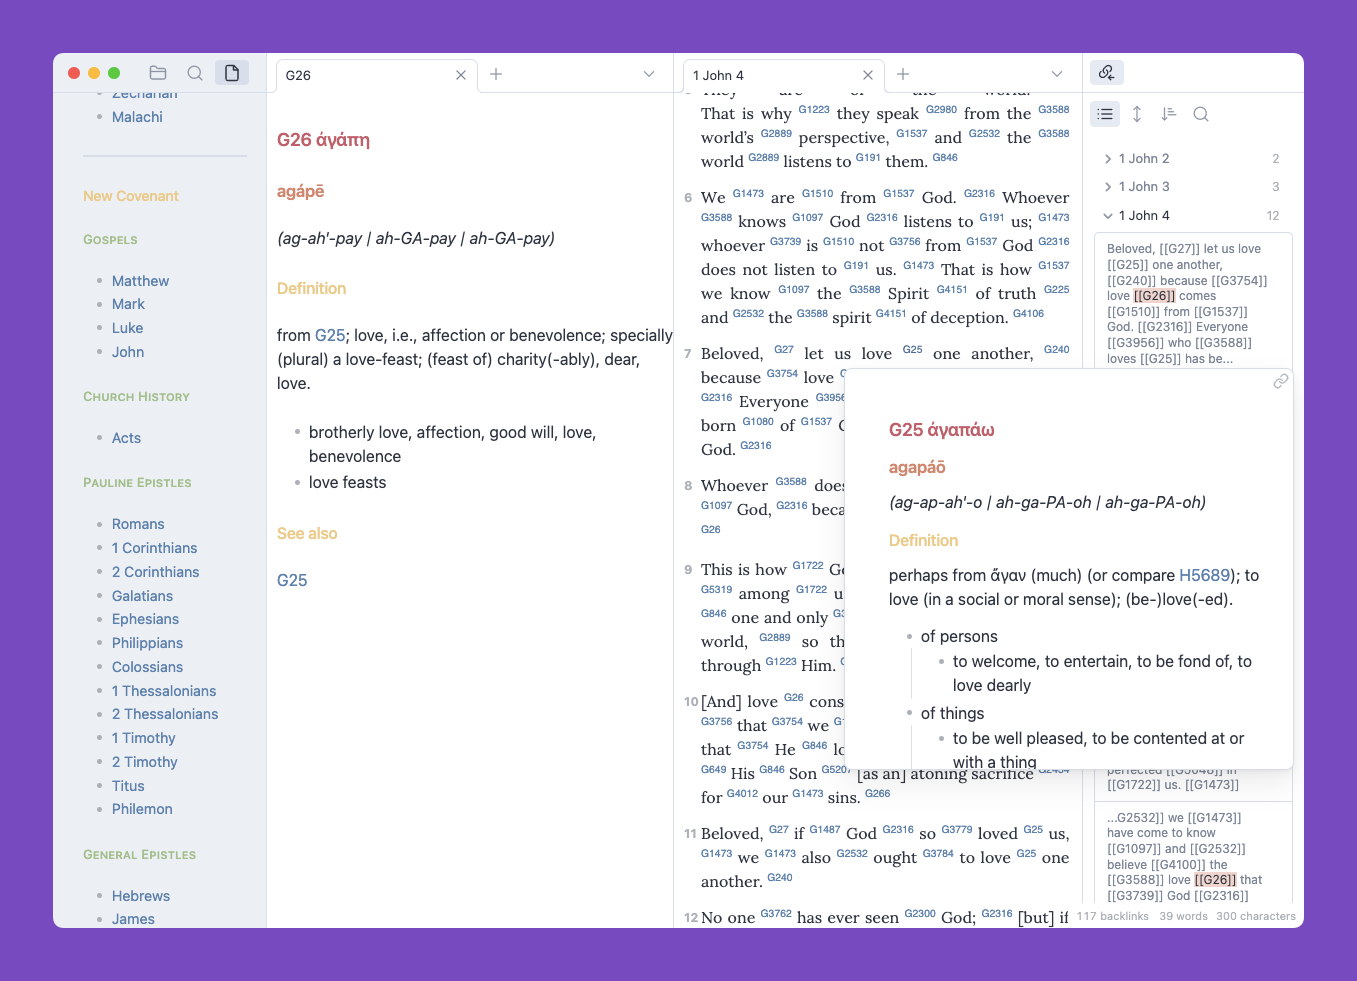The width and height of the screenshot is (1357, 981).
Task: Toggle show more context arrows icon
Action: pos(1137,114)
